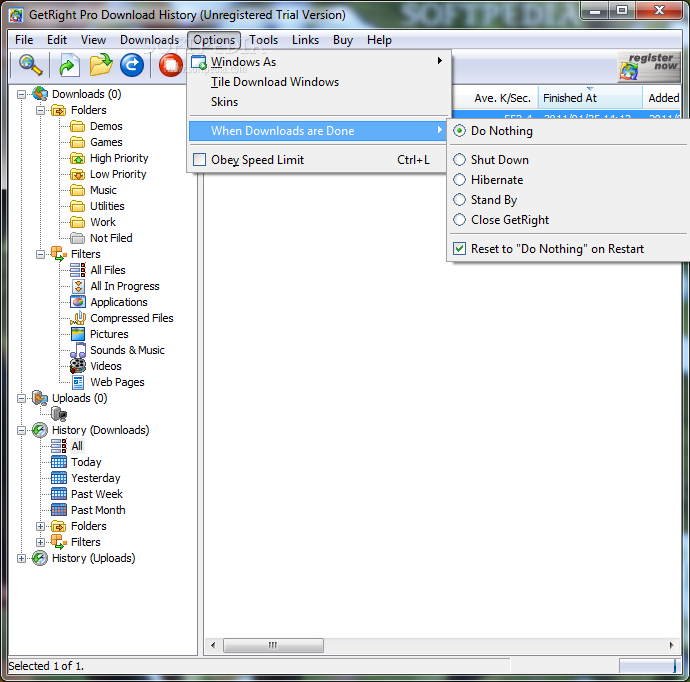Viewport: 690px width, 682px height.
Task: Collapse the Folders node under Downloads
Action: (40, 110)
